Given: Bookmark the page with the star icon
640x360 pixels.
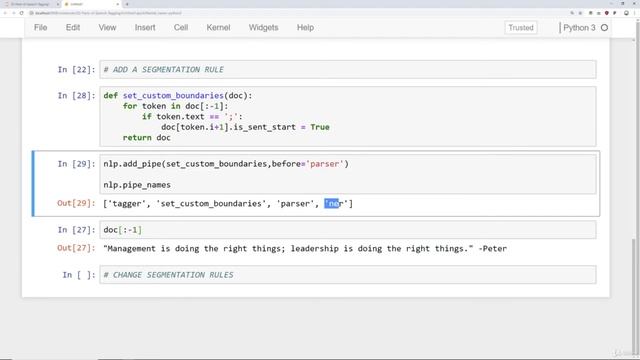Looking at the screenshot, I should [x=580, y=13].
